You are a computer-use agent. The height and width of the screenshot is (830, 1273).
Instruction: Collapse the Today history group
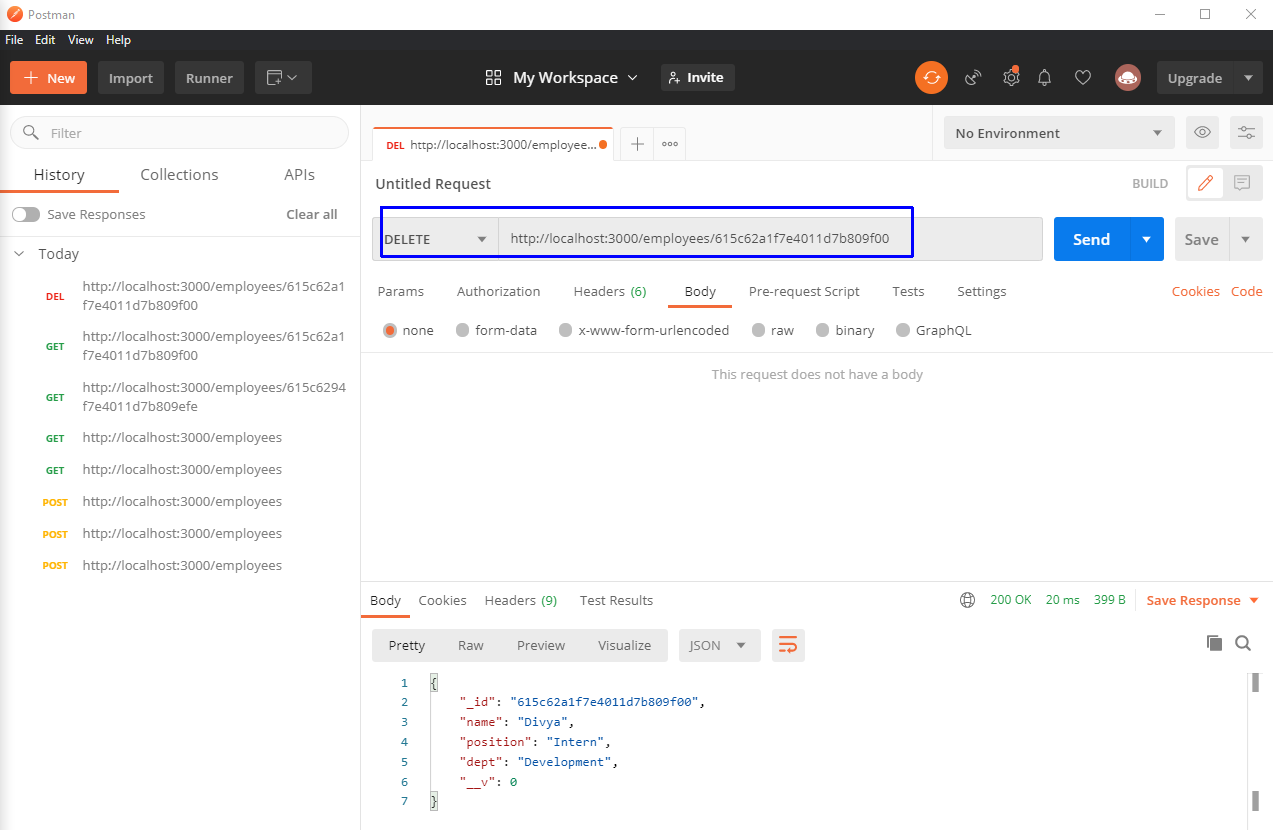19,254
